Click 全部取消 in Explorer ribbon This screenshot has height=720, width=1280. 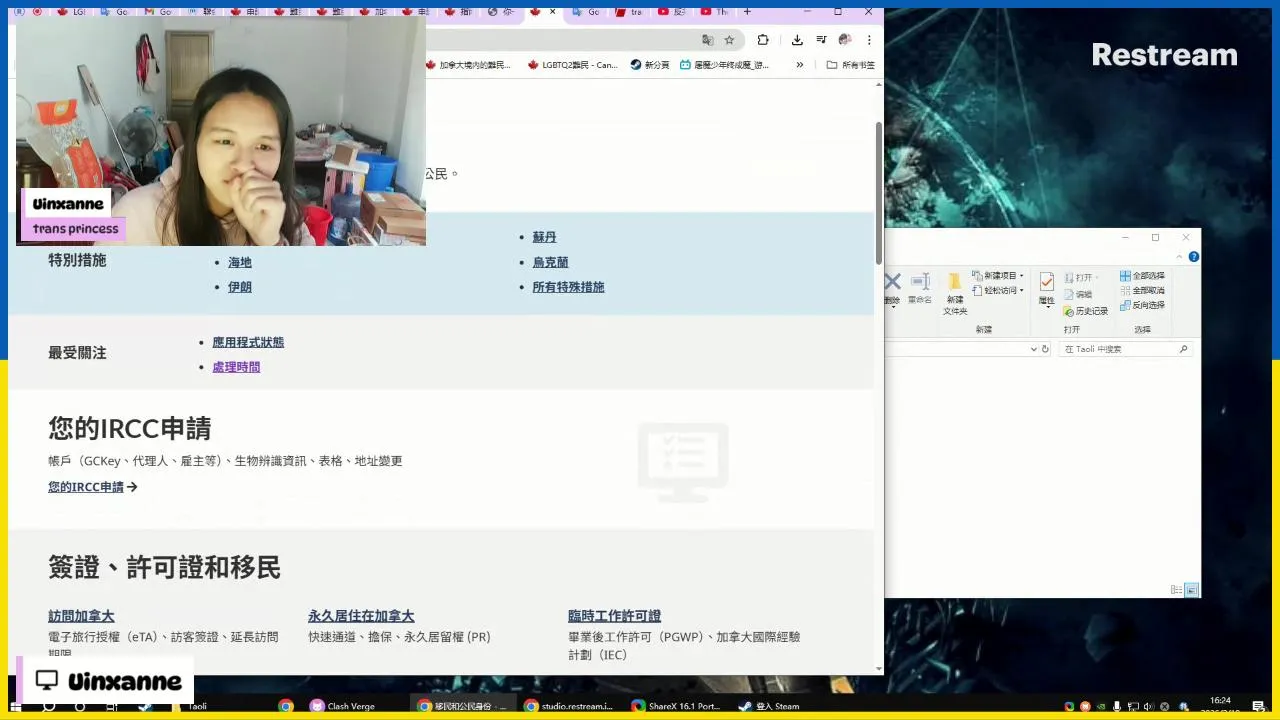coord(1143,290)
